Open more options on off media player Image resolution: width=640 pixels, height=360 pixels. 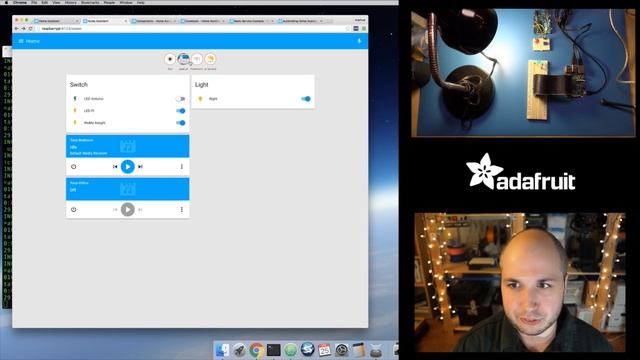click(182, 209)
